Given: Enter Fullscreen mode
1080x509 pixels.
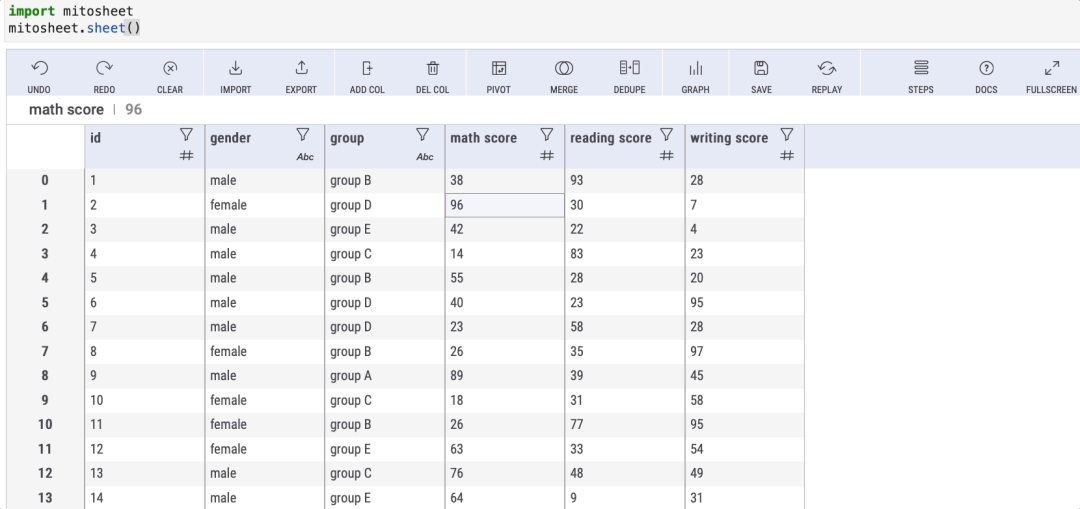Looking at the screenshot, I should [x=1051, y=69].
